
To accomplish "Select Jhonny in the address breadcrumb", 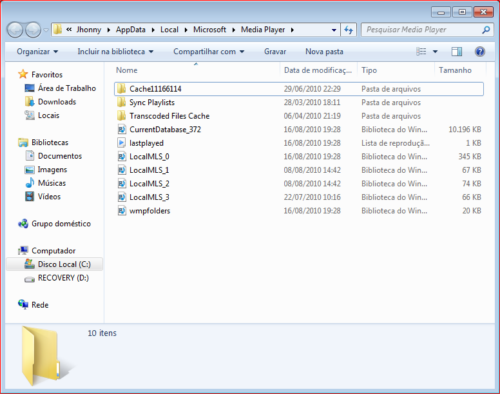I will point(89,30).
